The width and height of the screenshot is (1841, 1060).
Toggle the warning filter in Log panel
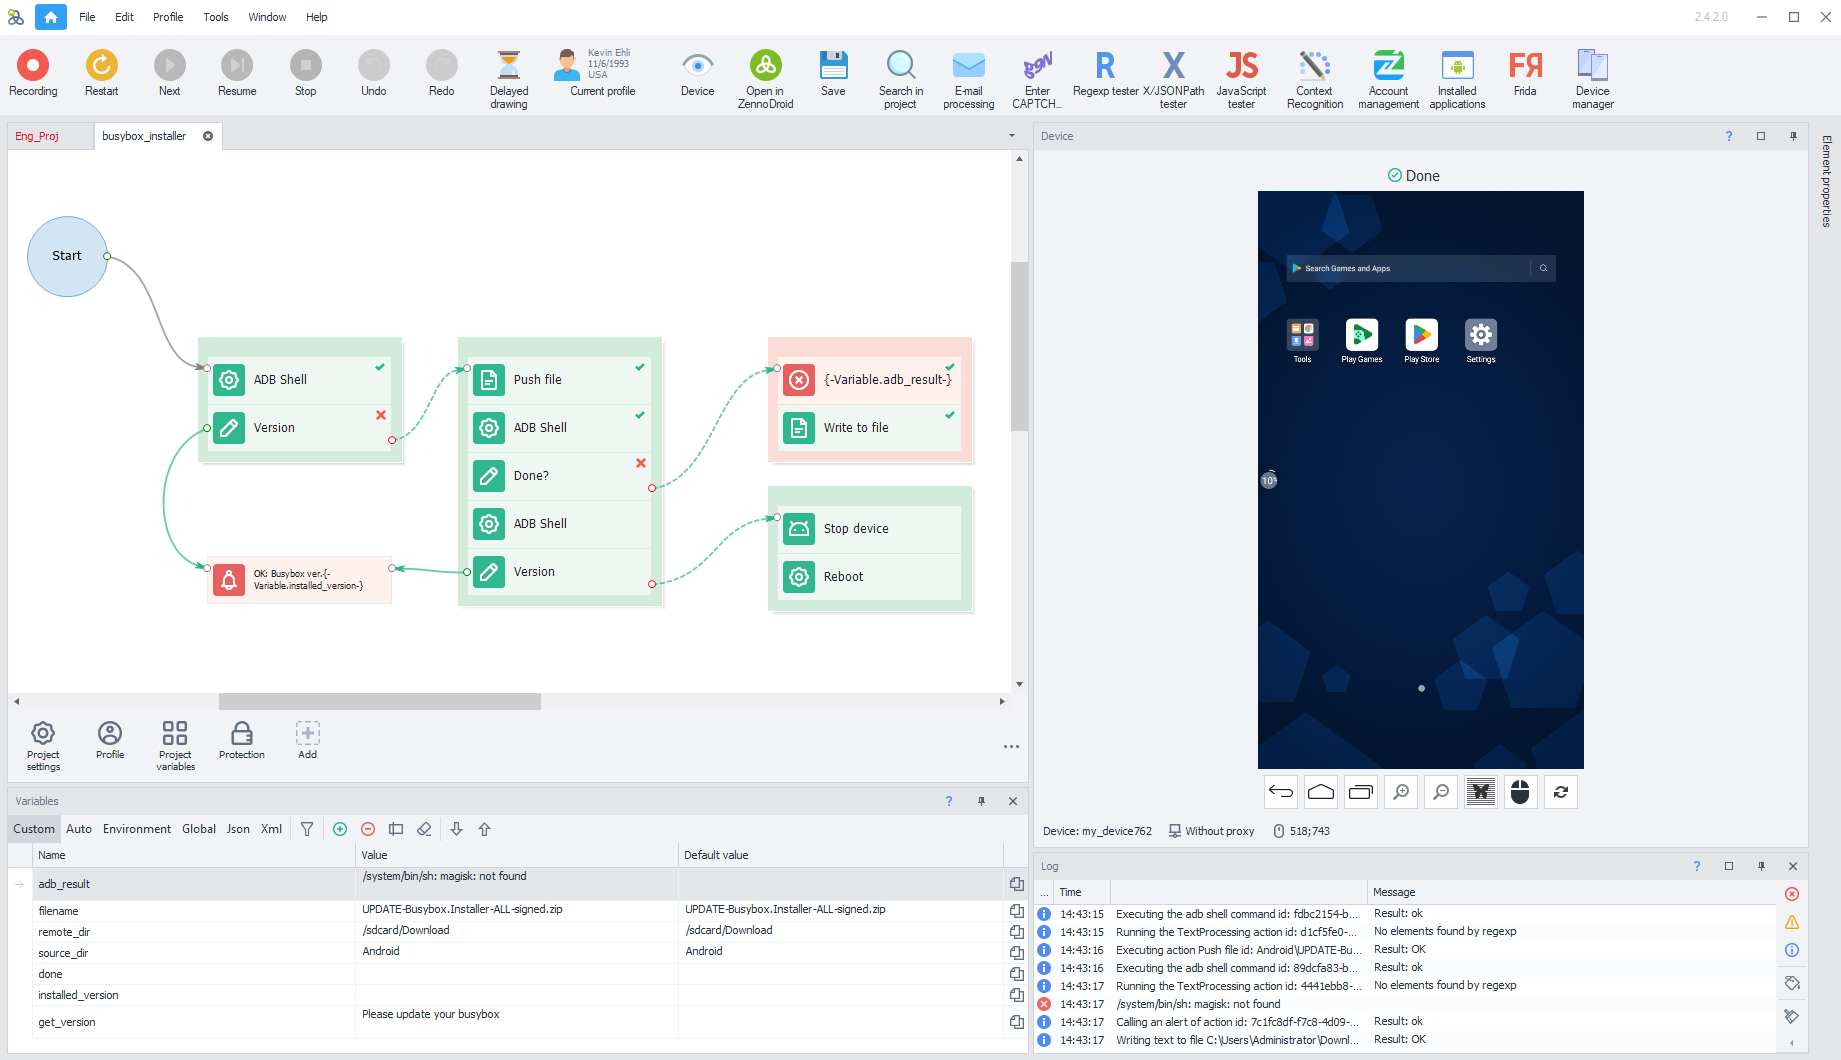pyautogui.click(x=1792, y=922)
